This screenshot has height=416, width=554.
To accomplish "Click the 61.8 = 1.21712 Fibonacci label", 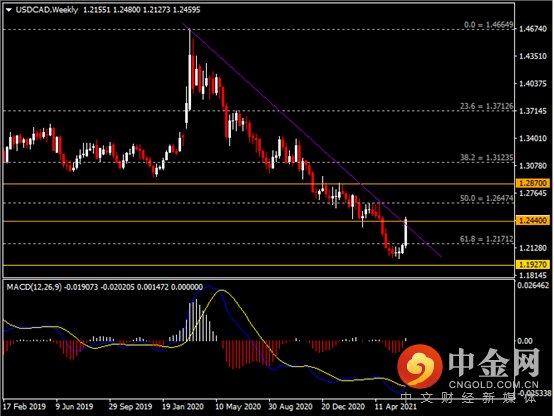I will pos(487,239).
